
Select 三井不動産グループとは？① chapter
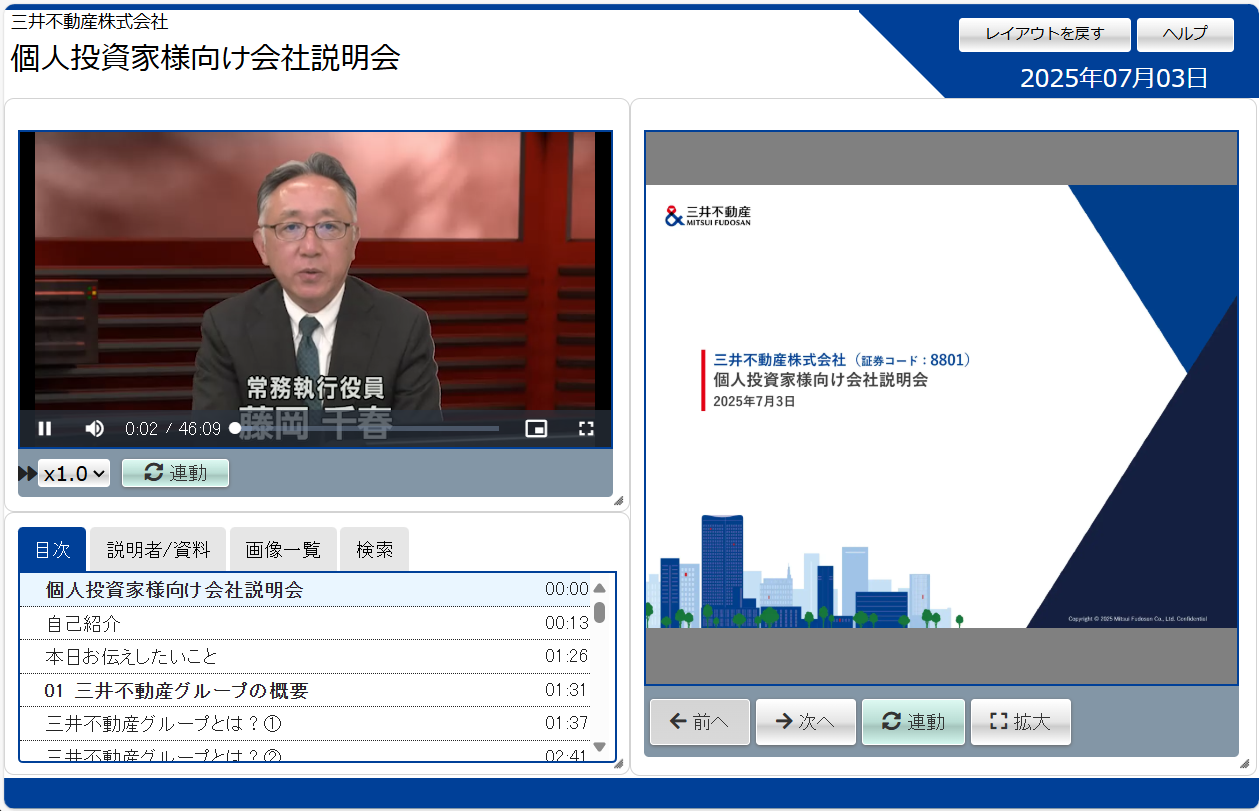(x=305, y=723)
